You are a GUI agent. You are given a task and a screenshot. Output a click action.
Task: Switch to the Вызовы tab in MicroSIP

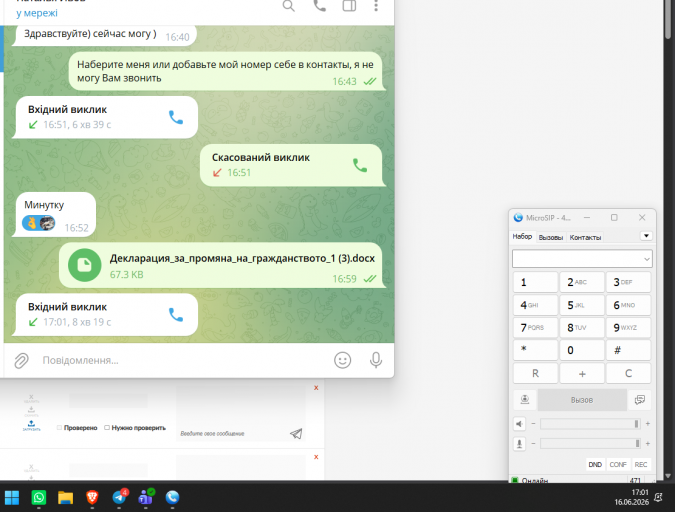tap(551, 237)
